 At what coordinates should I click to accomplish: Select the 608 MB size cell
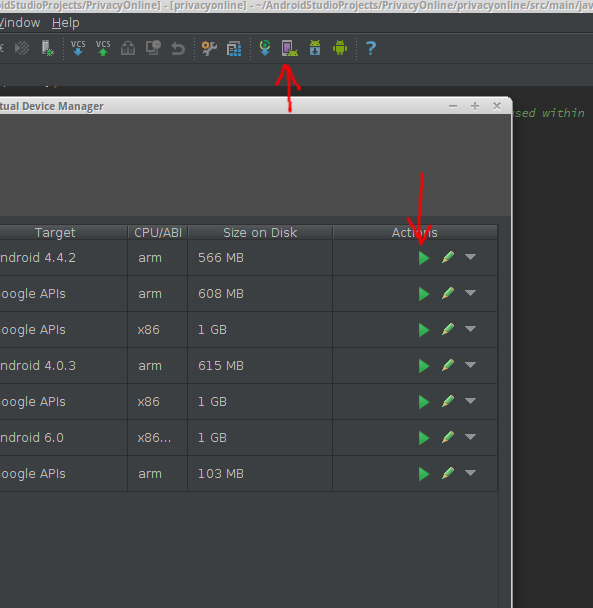pyautogui.click(x=260, y=294)
